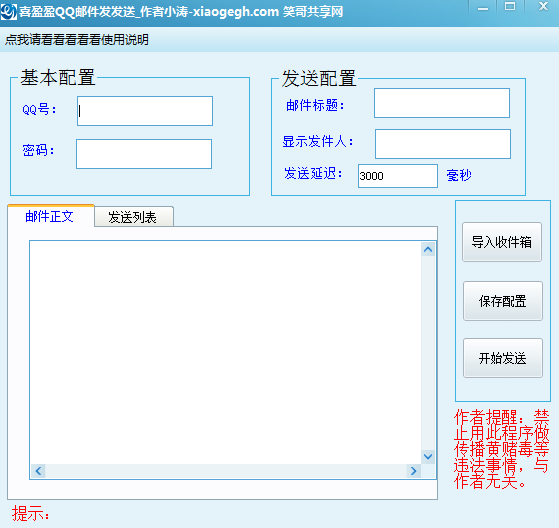Click the 密码 password field

pos(144,154)
